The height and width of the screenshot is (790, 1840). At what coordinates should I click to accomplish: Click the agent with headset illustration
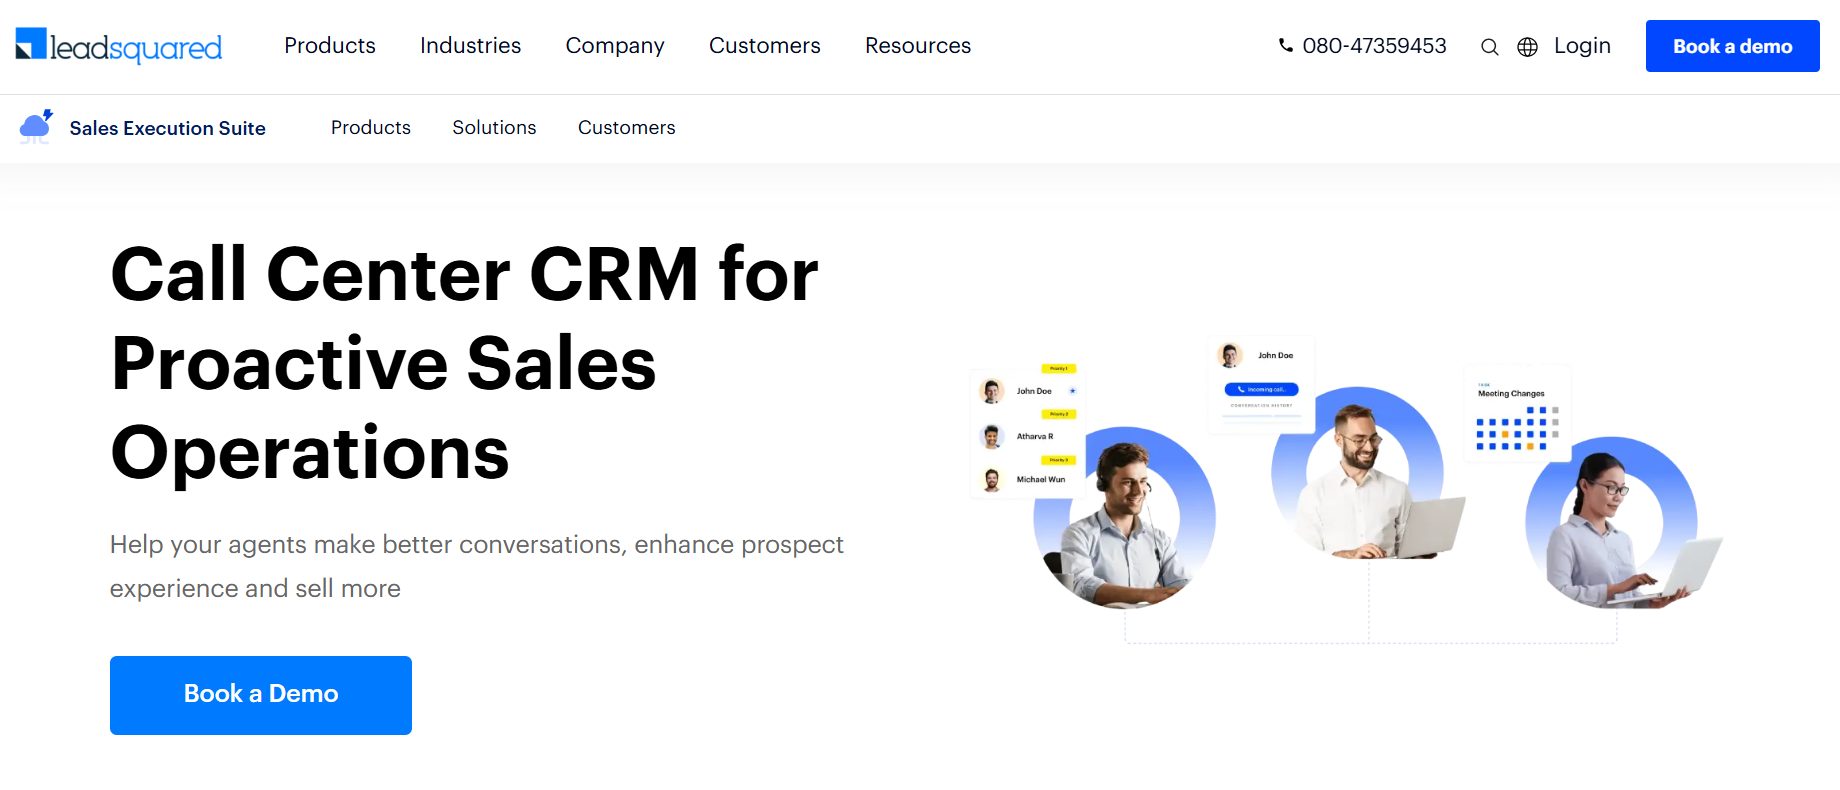point(1125,520)
